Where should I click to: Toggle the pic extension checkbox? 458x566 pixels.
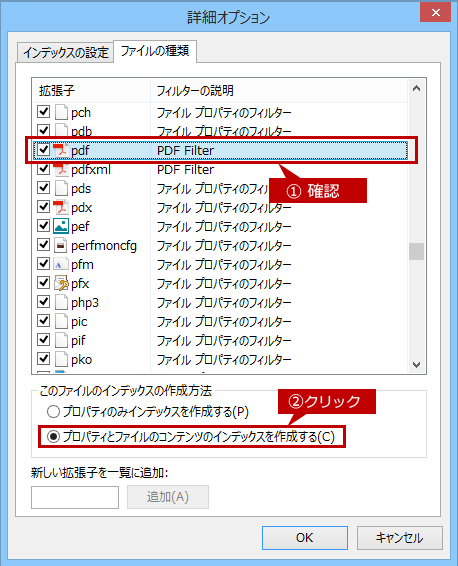[43, 321]
